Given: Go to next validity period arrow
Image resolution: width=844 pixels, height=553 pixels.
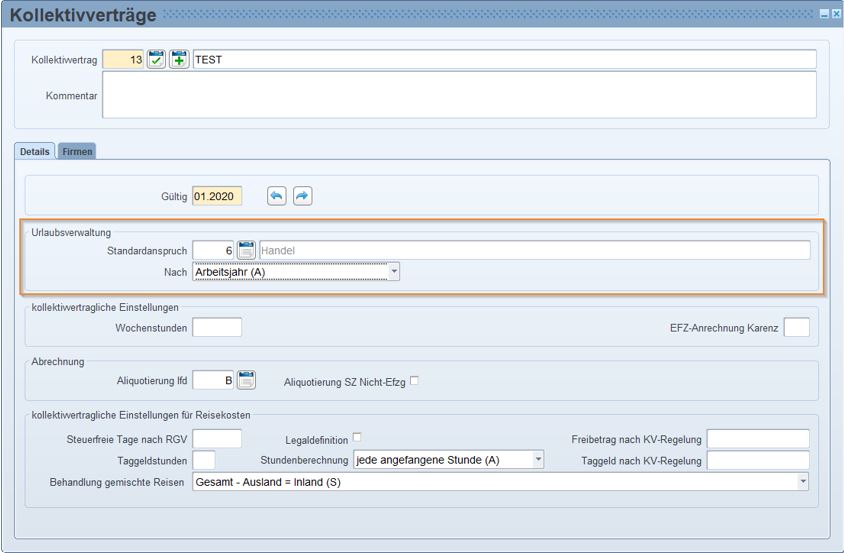Looking at the screenshot, I should pyautogui.click(x=302, y=196).
